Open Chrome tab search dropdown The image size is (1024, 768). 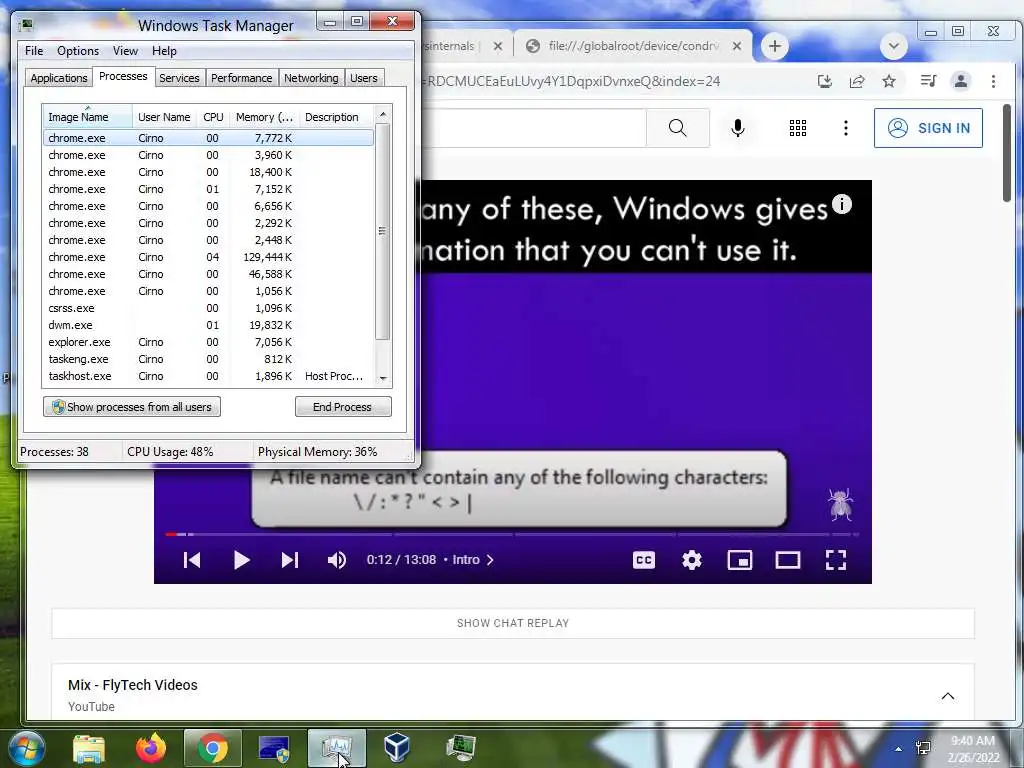893,46
